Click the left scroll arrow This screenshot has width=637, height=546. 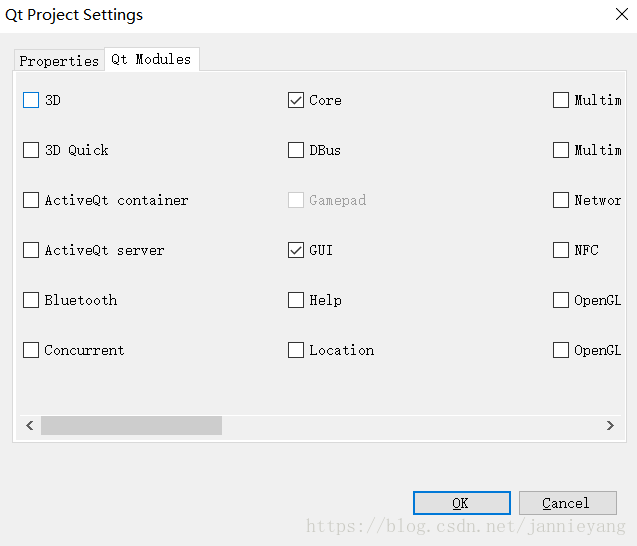tap(30, 425)
